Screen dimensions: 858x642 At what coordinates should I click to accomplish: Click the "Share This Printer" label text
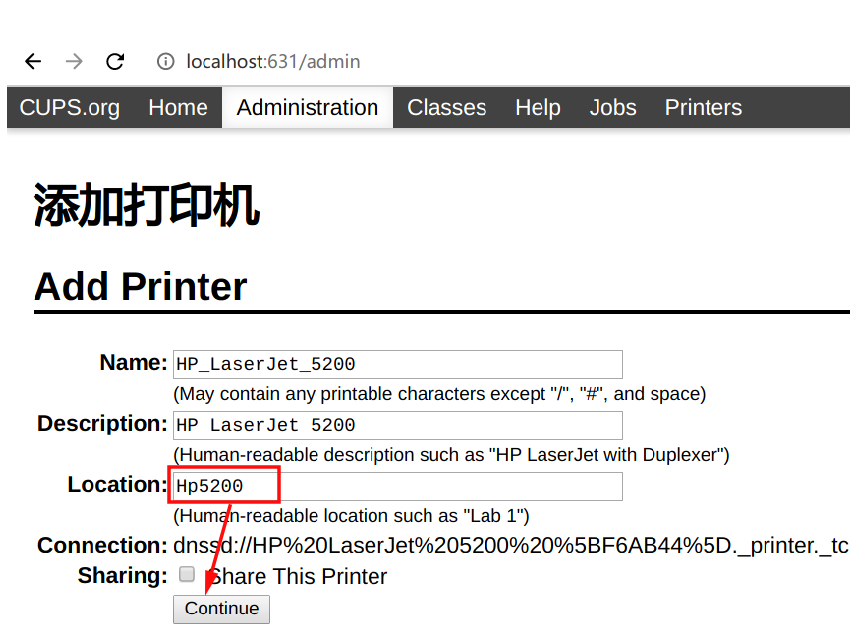(x=298, y=577)
